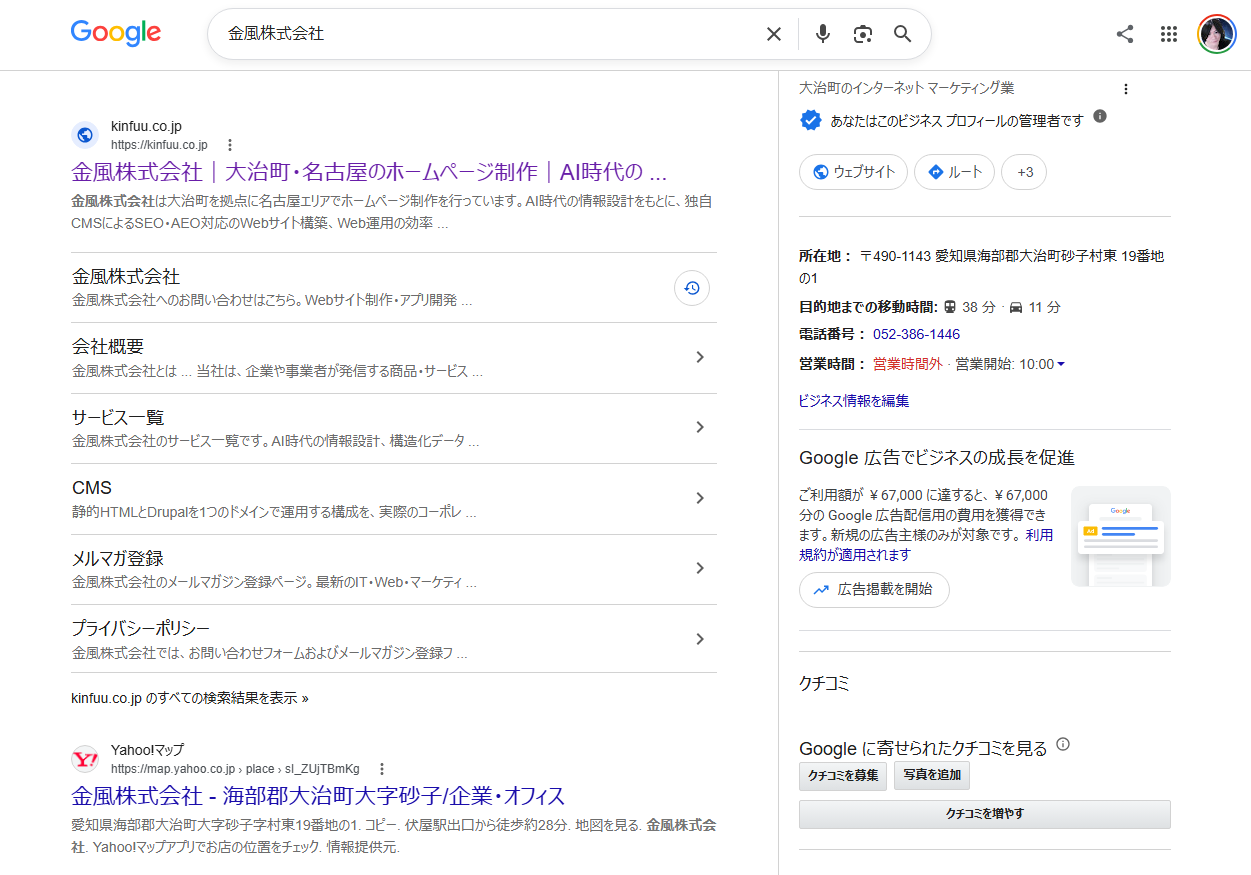Click the share icon in header

coord(1125,34)
